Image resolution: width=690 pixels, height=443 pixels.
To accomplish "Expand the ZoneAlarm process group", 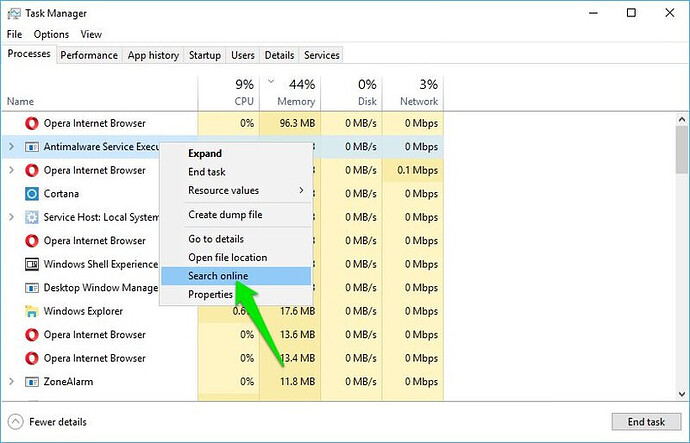I will [12, 381].
